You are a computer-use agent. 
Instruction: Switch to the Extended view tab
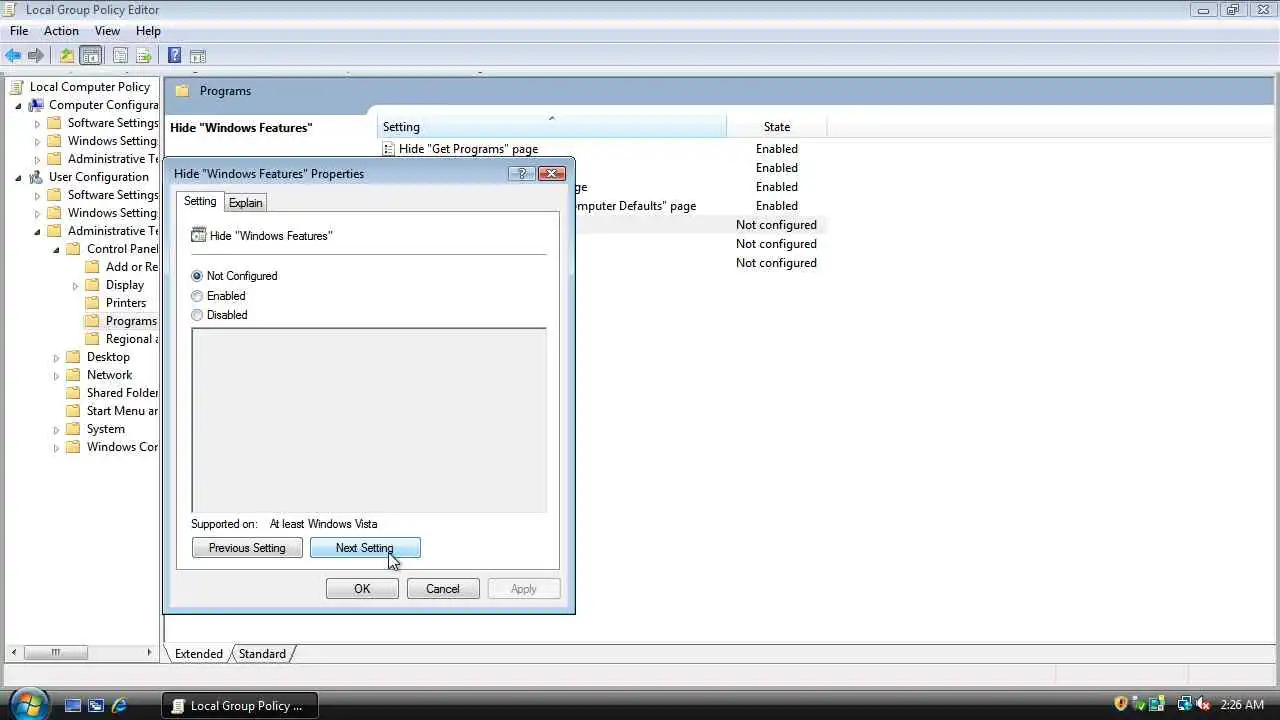199,654
